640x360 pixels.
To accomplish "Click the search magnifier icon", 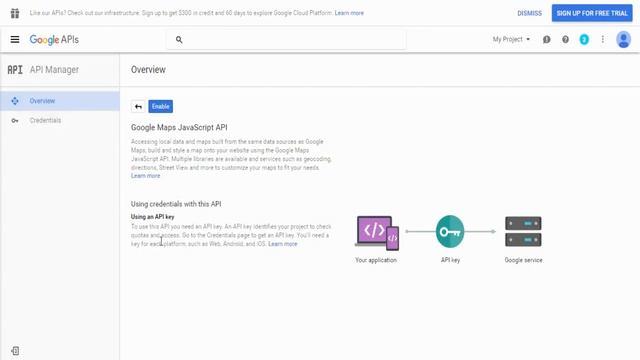I will pyautogui.click(x=179, y=40).
